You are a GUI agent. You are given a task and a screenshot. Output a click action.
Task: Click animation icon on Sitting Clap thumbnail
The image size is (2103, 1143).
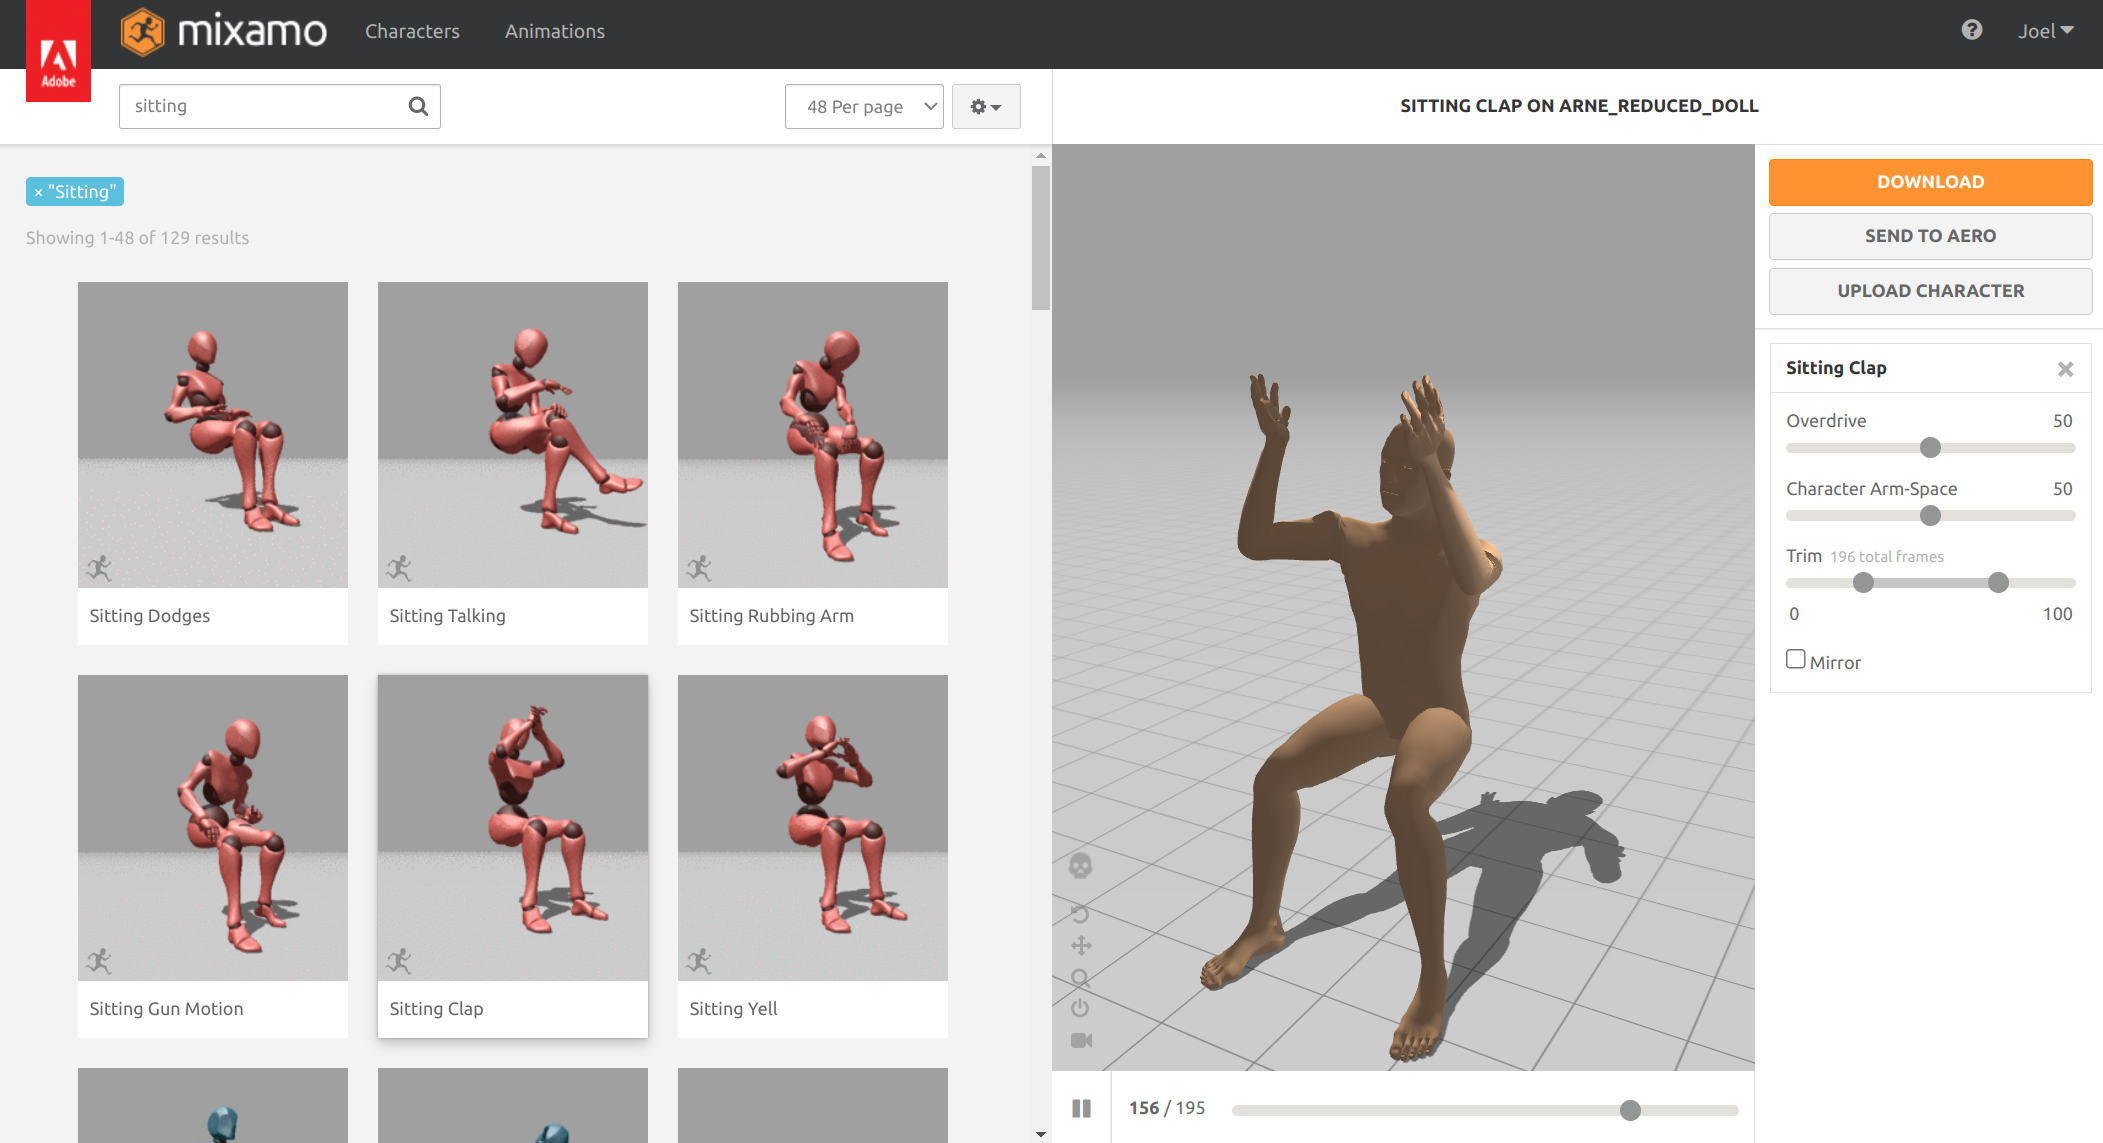click(399, 961)
